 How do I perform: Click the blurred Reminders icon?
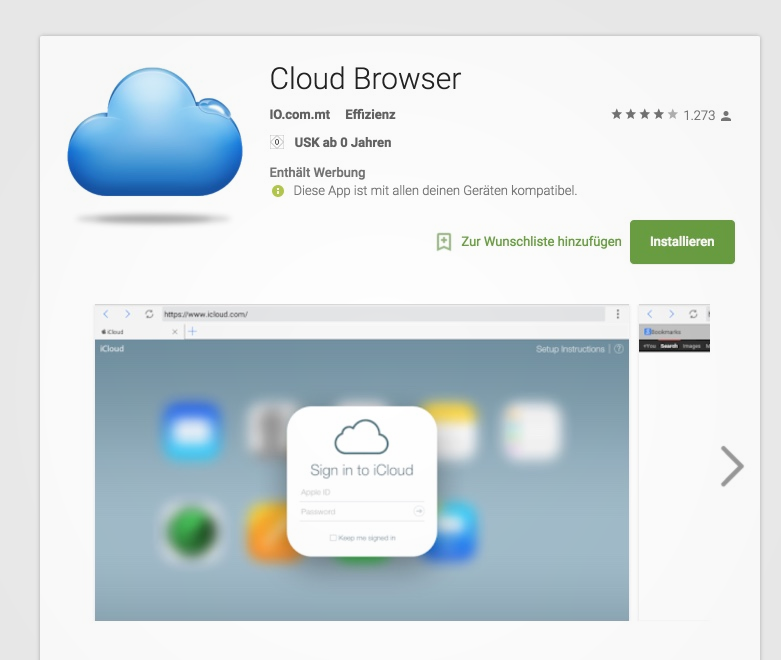pos(531,431)
